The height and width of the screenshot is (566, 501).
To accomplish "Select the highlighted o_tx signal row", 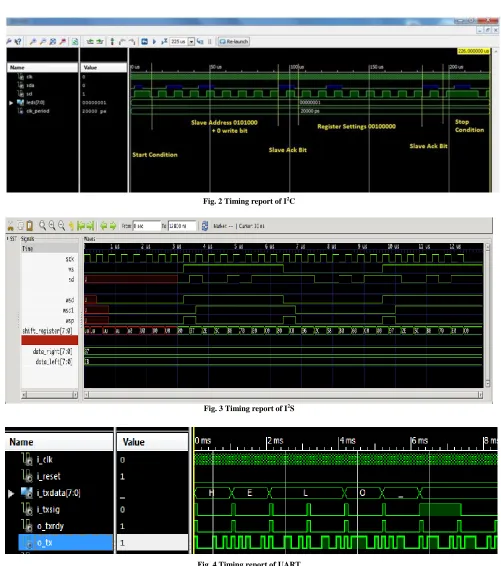I will pyautogui.click(x=65, y=543).
